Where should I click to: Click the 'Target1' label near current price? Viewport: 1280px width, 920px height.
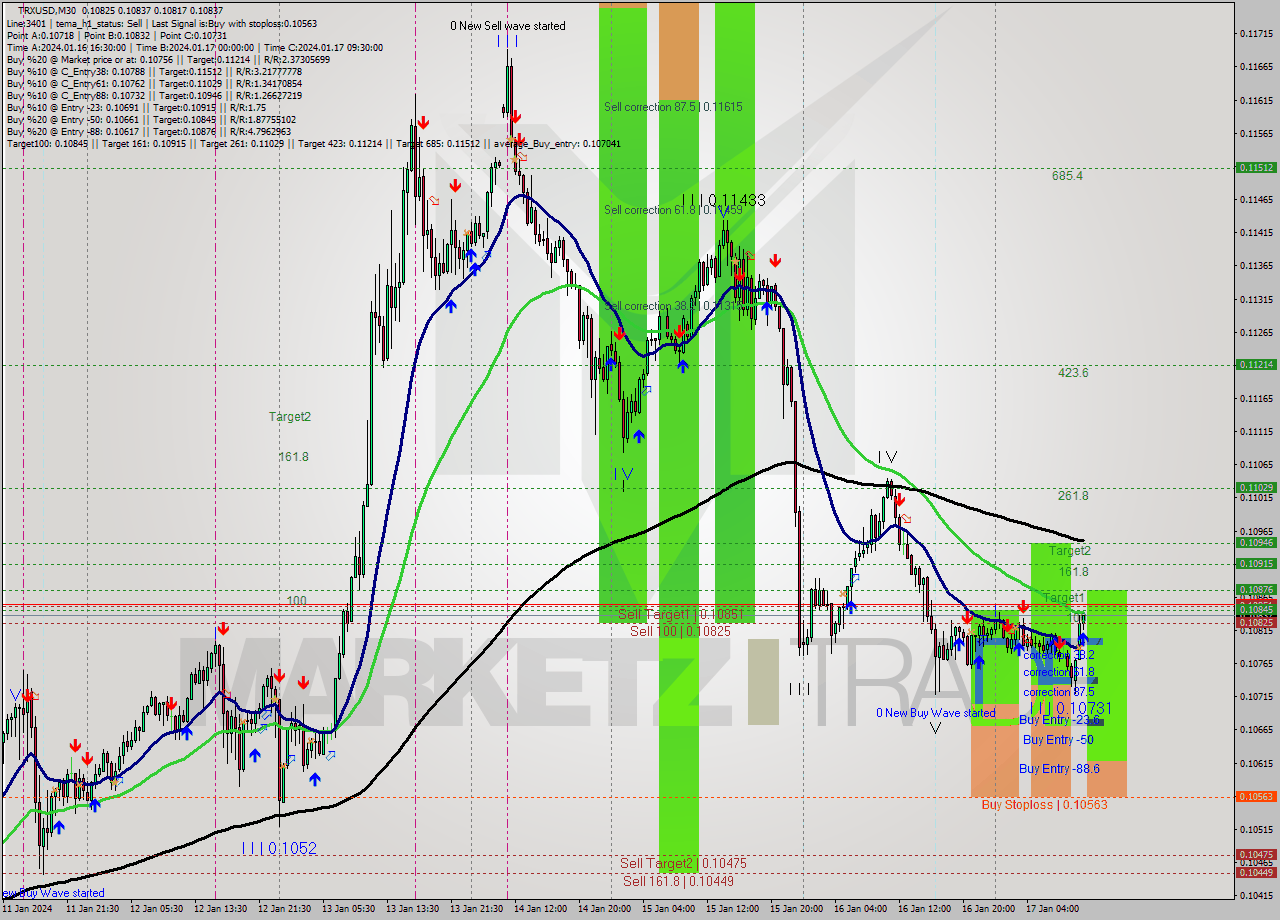coord(1063,597)
